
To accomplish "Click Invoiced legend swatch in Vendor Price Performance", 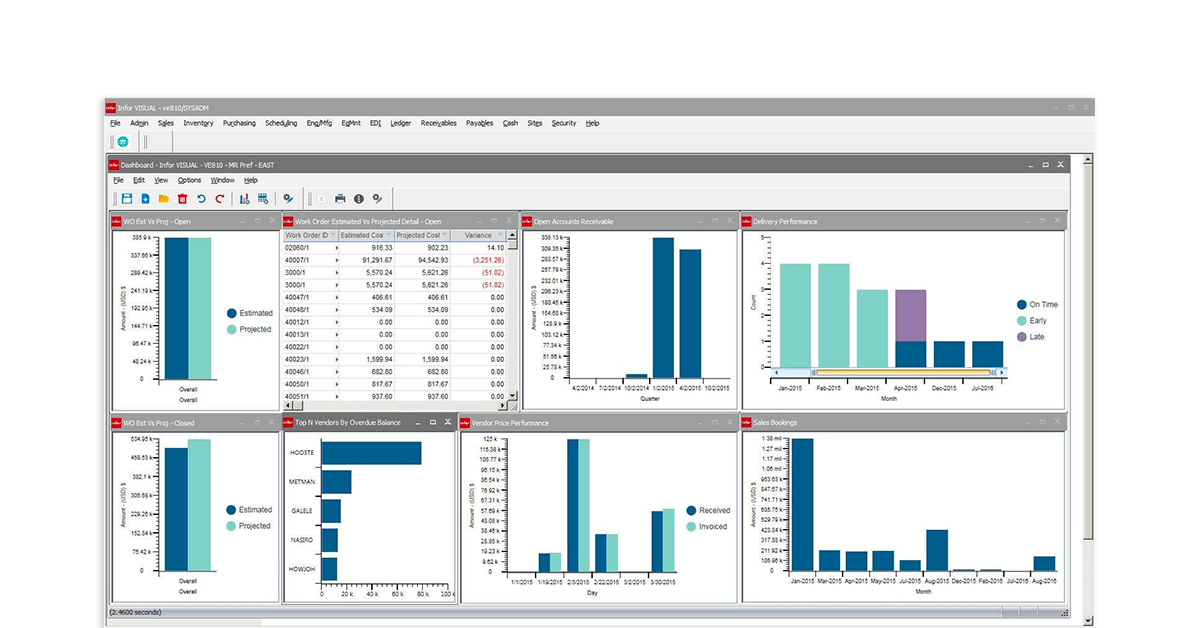I will point(691,526).
